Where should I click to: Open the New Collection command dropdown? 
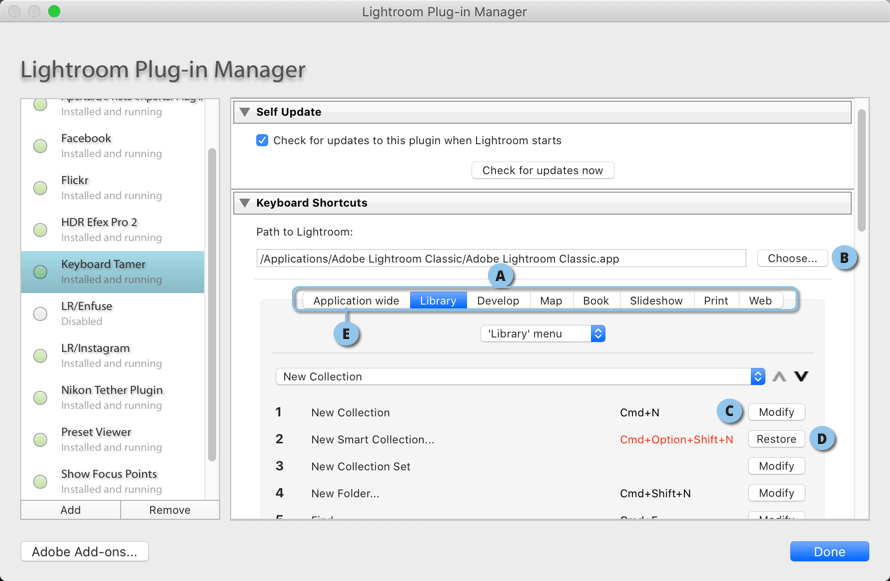click(x=520, y=376)
